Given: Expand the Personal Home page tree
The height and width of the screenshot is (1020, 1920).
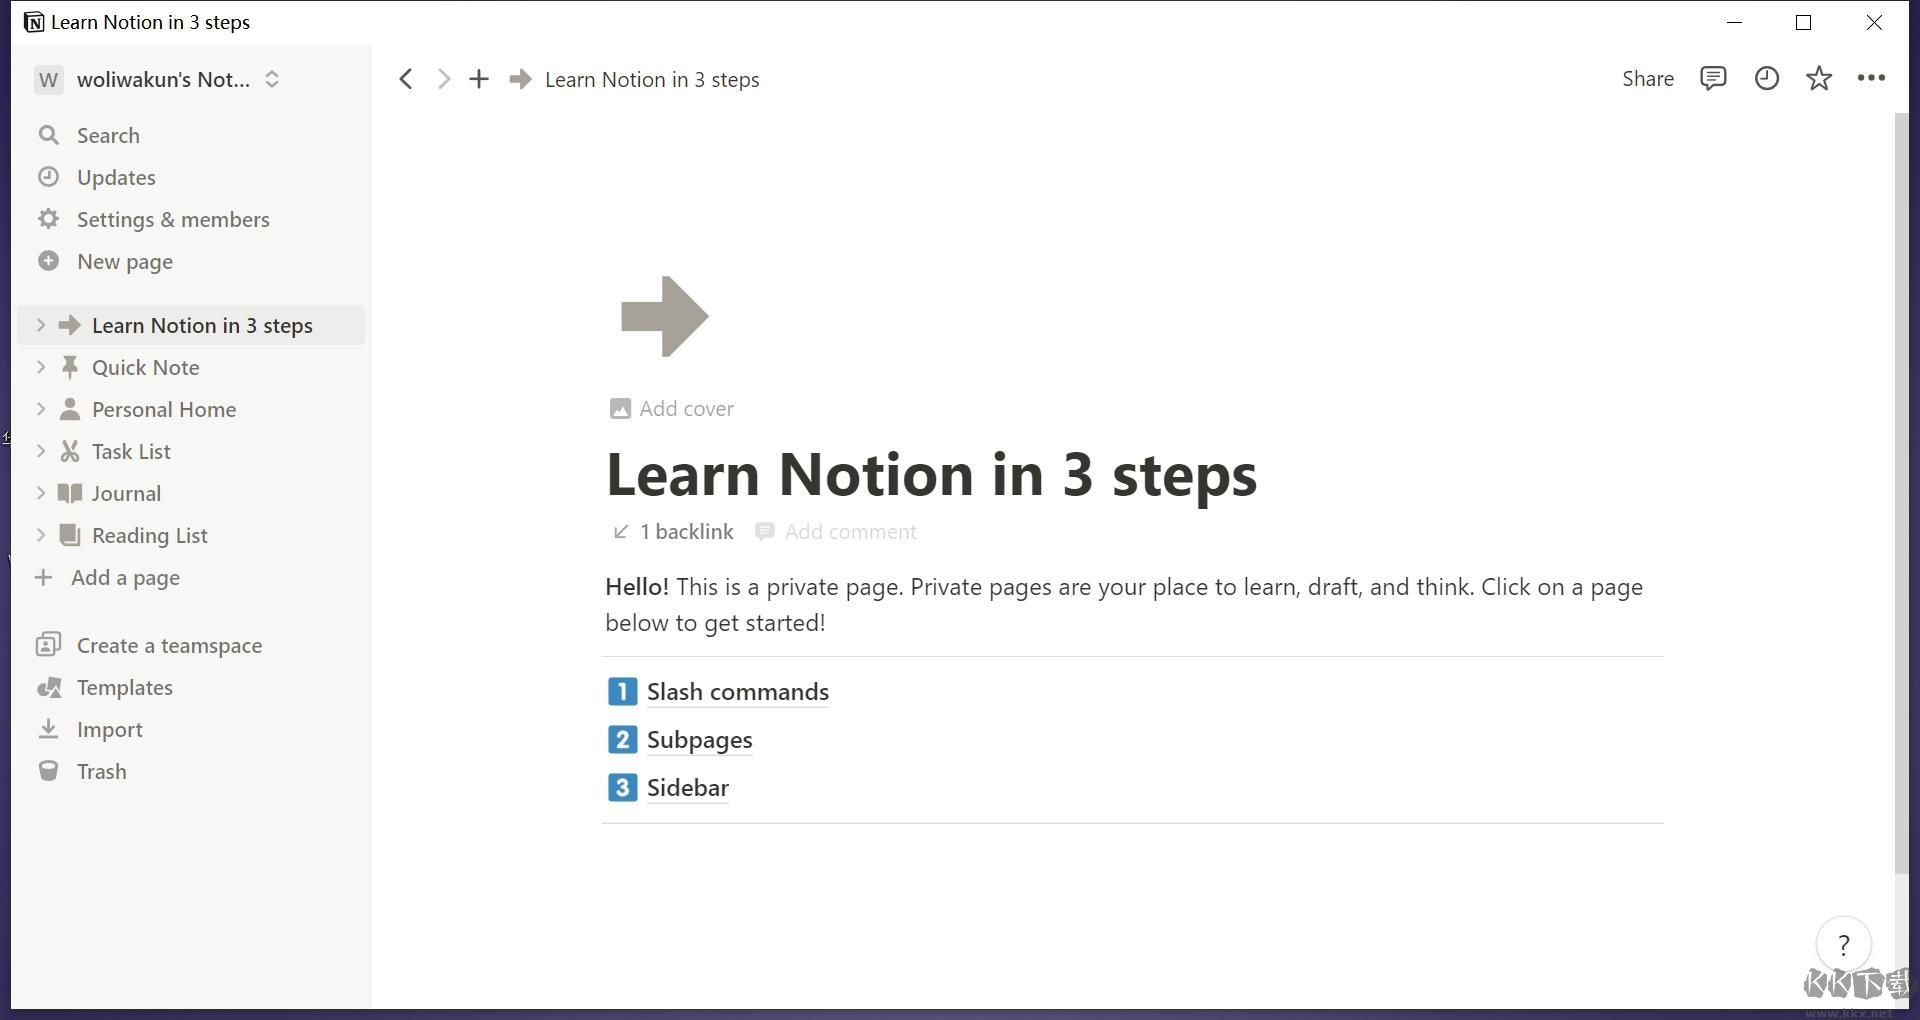Looking at the screenshot, I should (41, 409).
